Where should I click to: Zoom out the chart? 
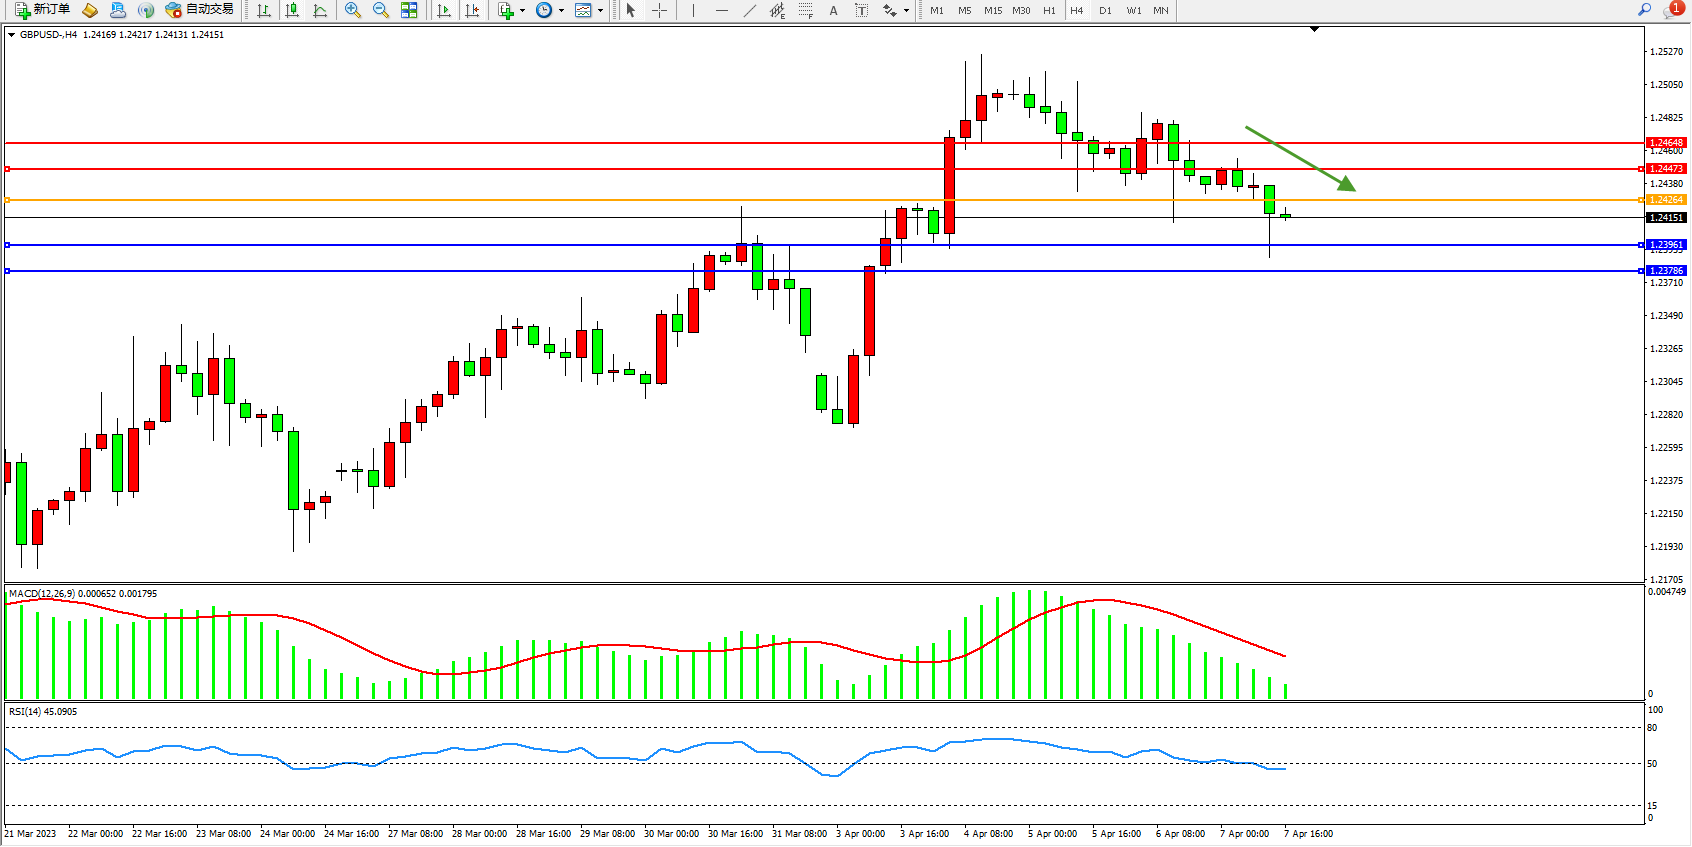pos(381,10)
